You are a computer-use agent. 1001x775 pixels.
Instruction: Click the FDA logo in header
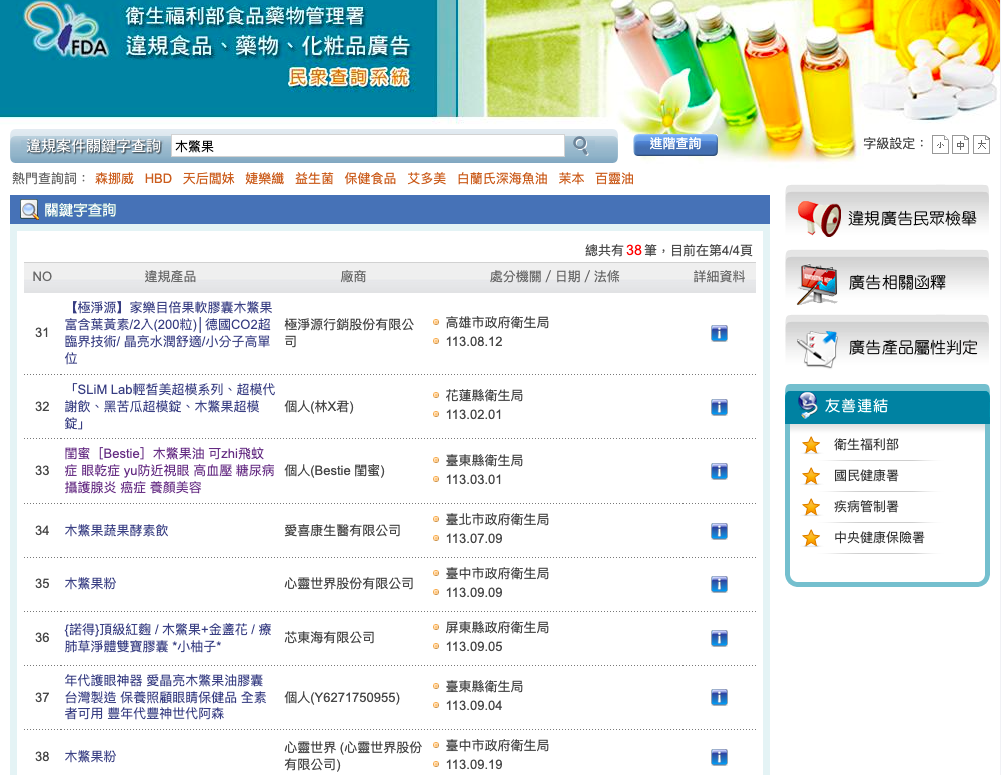[68, 36]
